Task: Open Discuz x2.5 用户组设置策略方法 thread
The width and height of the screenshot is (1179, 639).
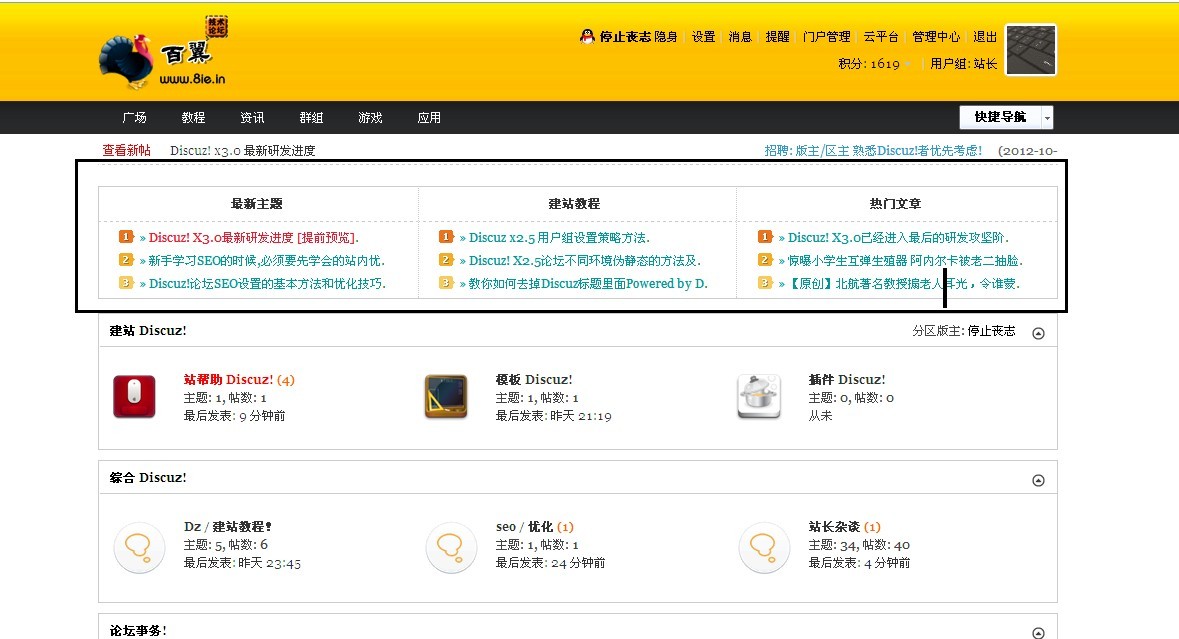Action: (x=559, y=238)
